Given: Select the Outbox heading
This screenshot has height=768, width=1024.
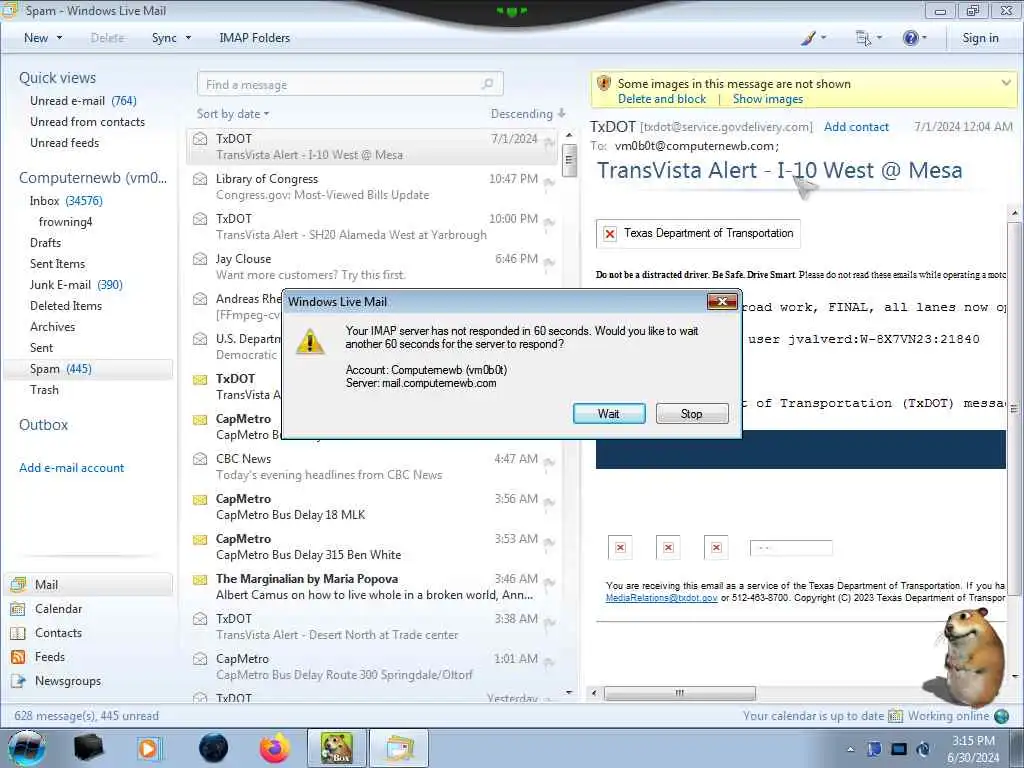Looking at the screenshot, I should click(x=44, y=424).
